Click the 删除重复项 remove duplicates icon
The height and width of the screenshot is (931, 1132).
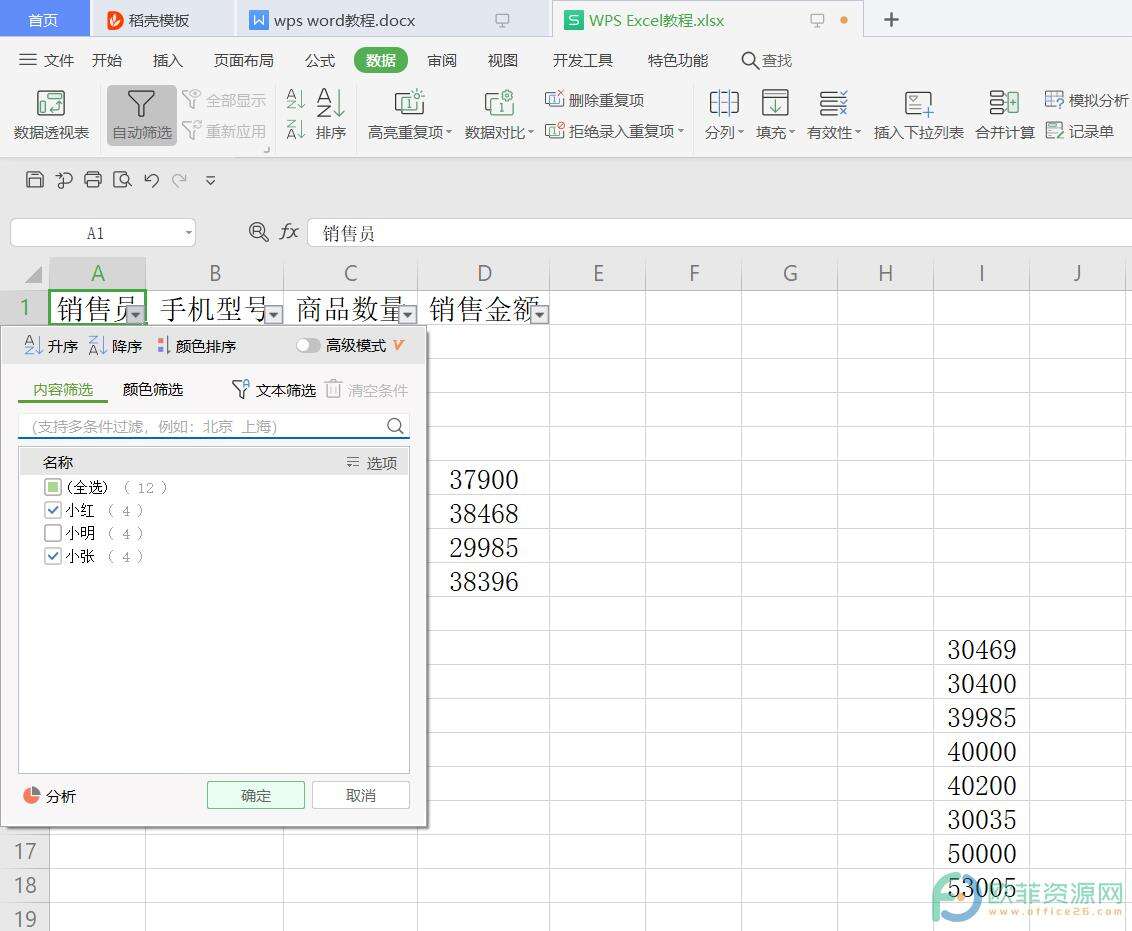(x=556, y=100)
